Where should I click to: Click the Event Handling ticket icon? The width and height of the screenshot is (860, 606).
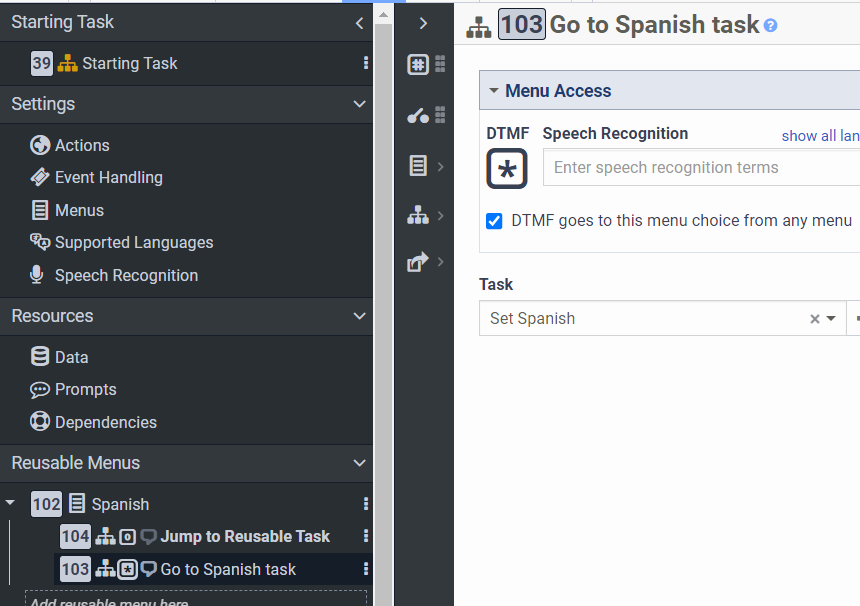click(x=40, y=177)
